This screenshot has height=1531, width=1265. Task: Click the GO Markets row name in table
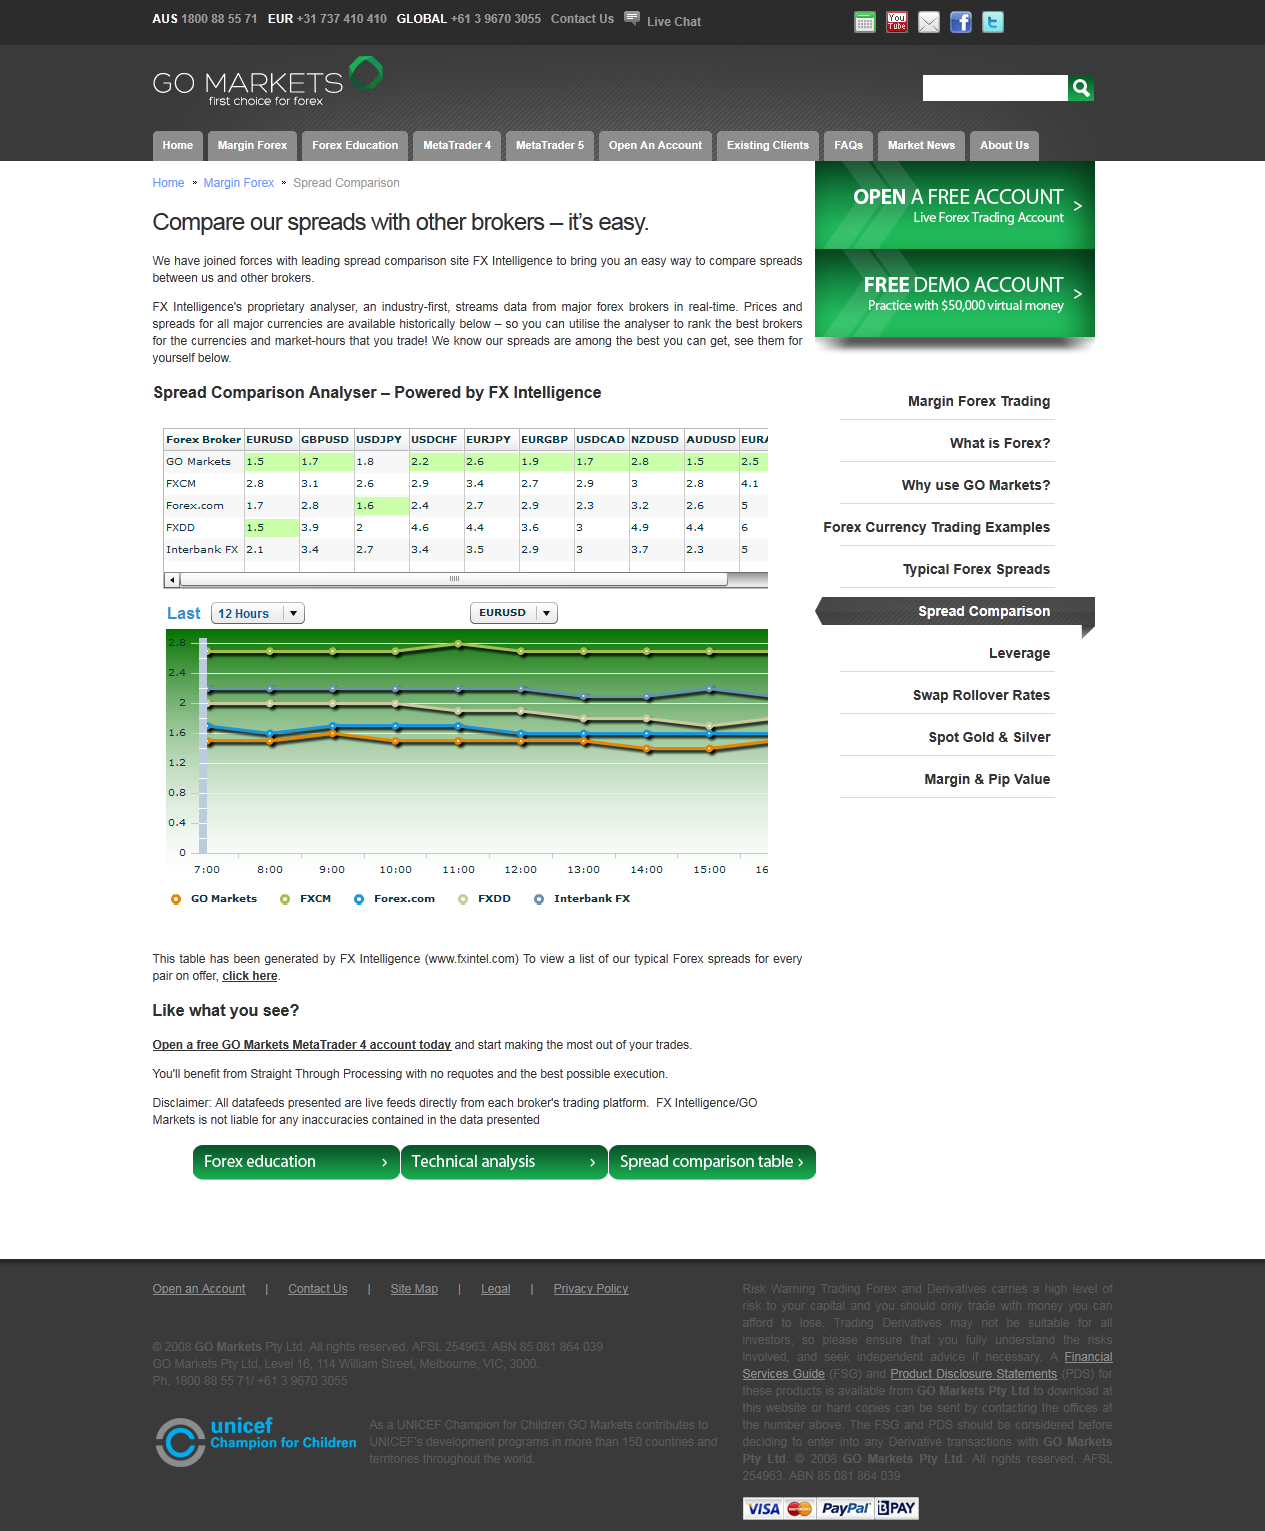[x=198, y=462]
